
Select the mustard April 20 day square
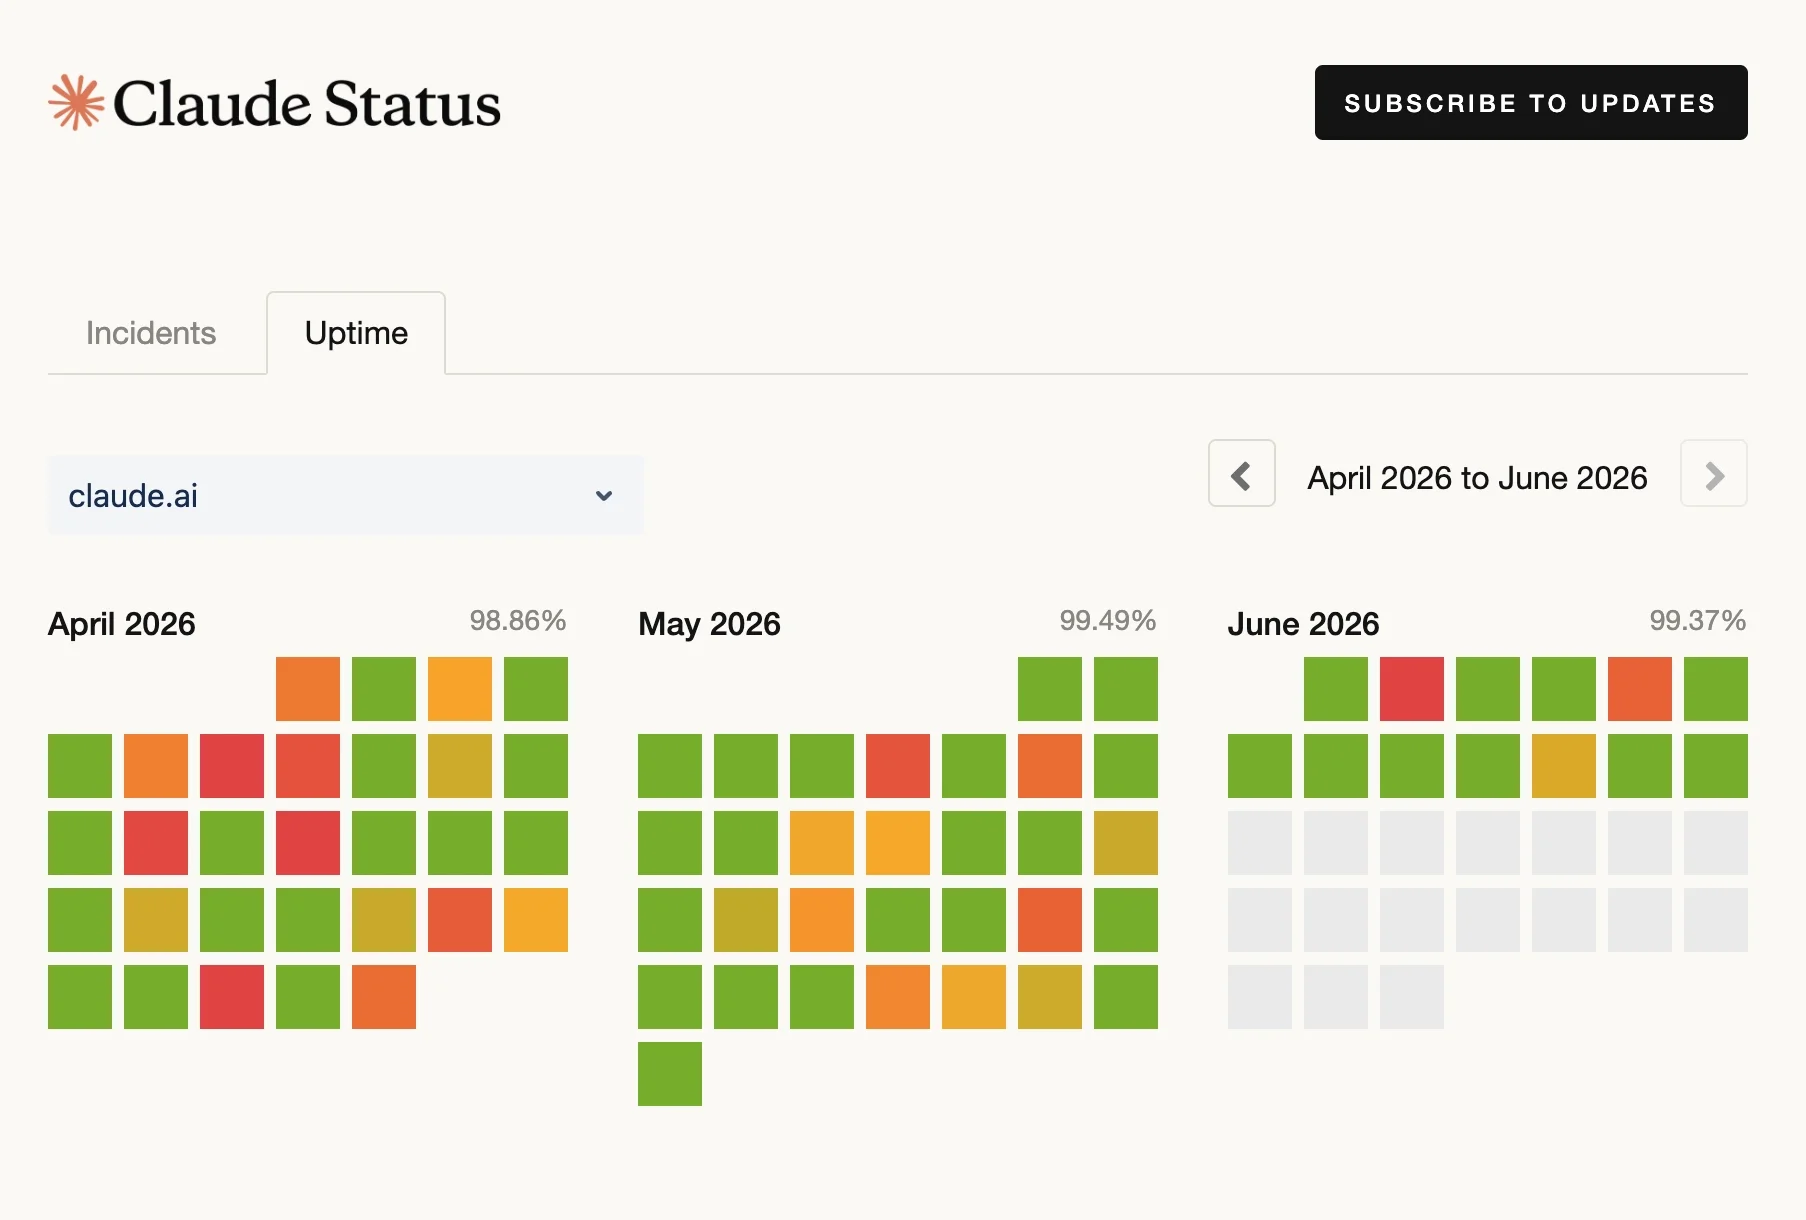coord(156,920)
